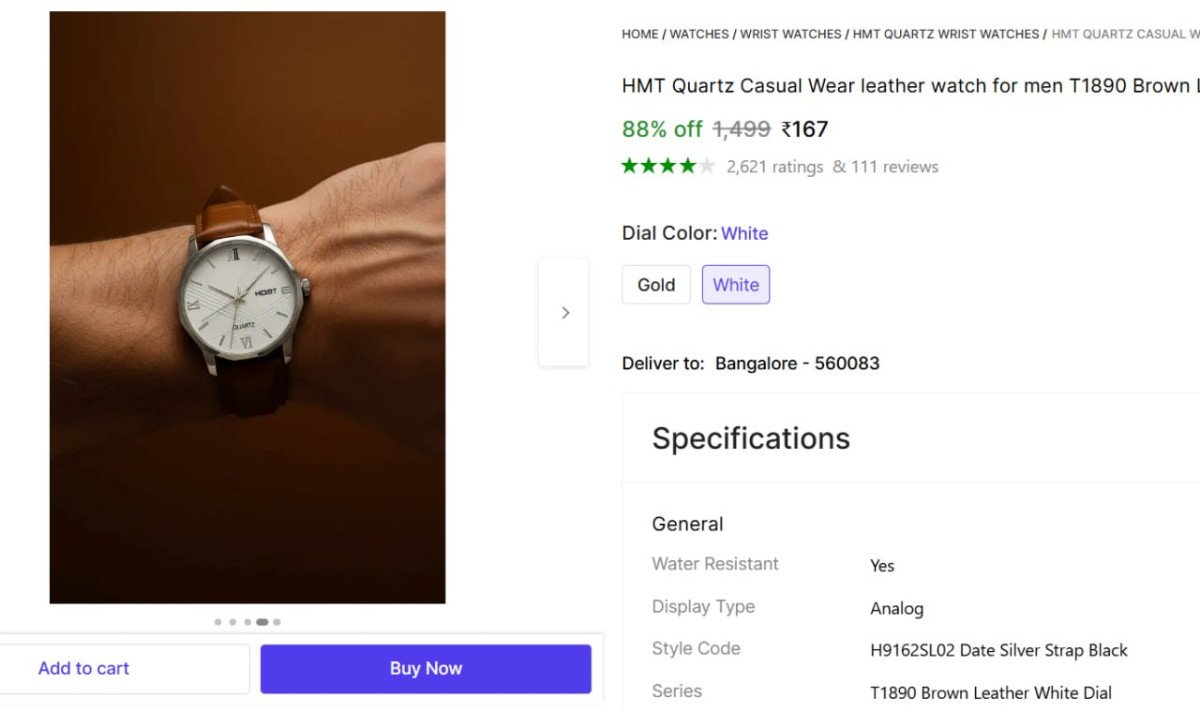Open the WRIST WATCHES breadcrumb
The width and height of the screenshot is (1200, 711).
[790, 33]
